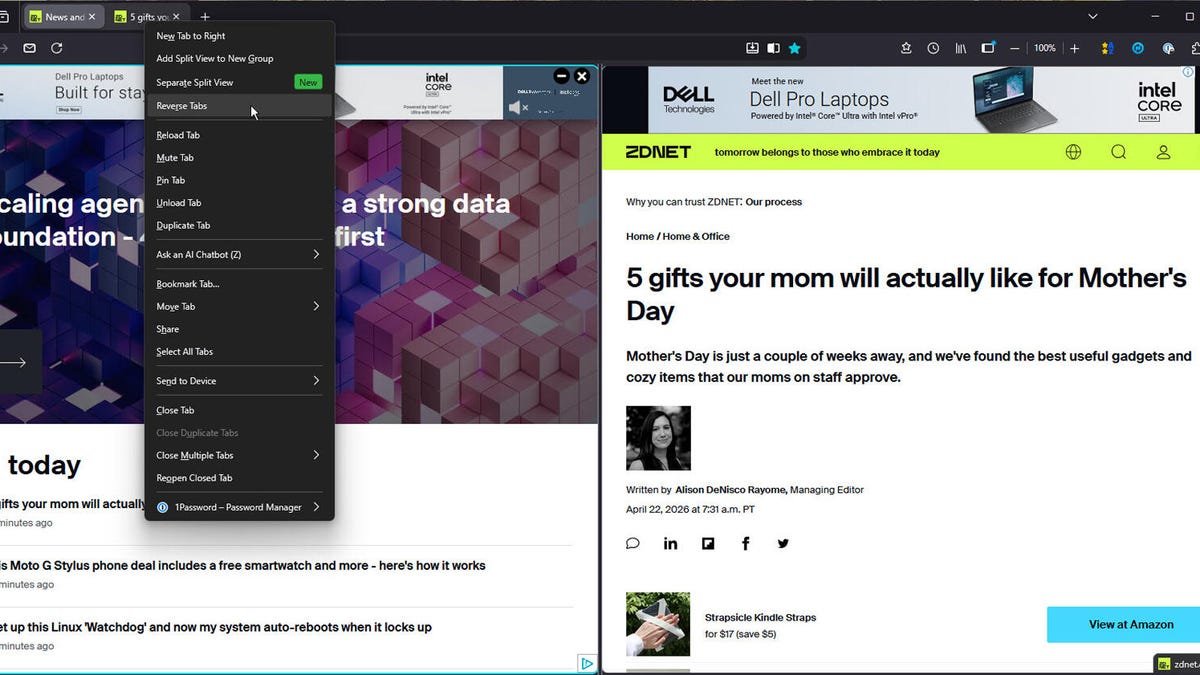
Task: Open a new tab with the plus button
Action: pos(205,16)
